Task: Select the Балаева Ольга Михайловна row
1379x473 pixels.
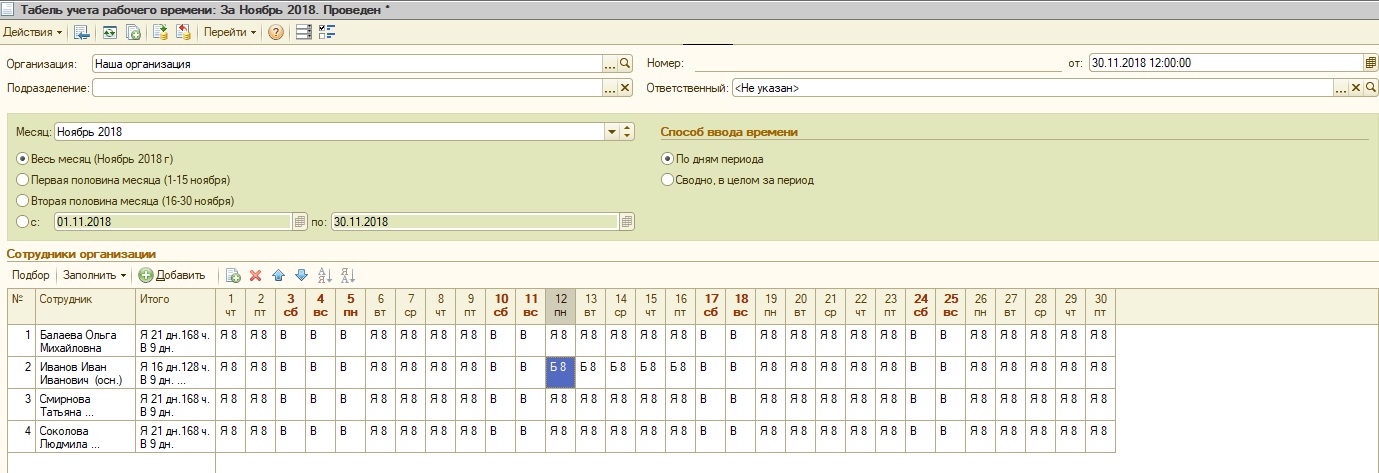Action: [x=561, y=340]
